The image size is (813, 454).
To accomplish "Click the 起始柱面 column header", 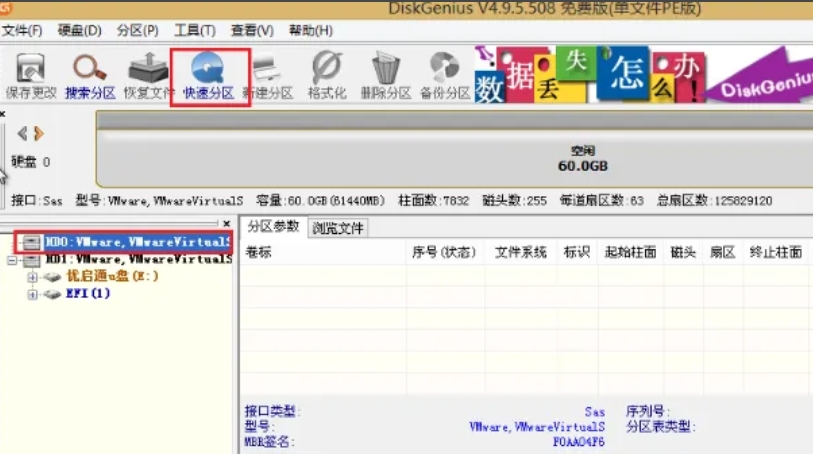I will click(630, 252).
